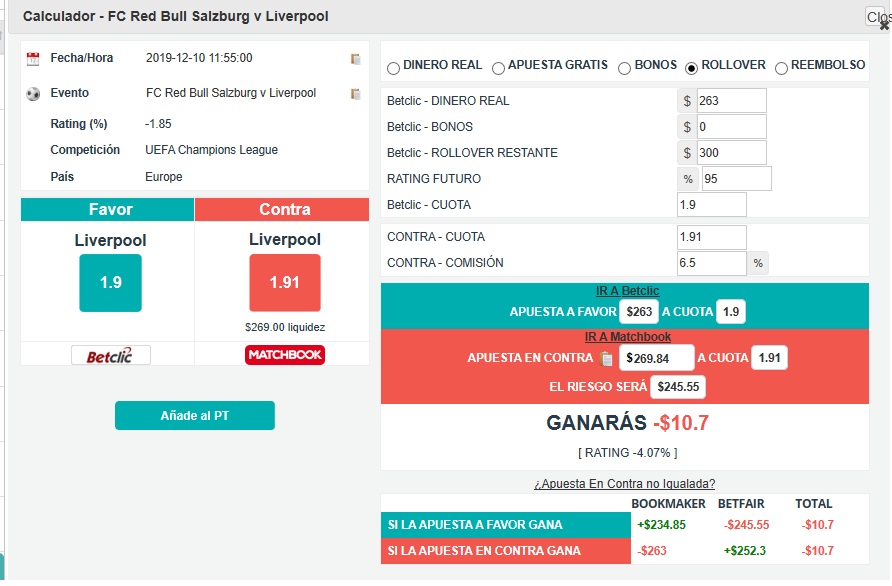Click the Betclic bookmaker logo
The image size is (892, 586).
(x=110, y=355)
